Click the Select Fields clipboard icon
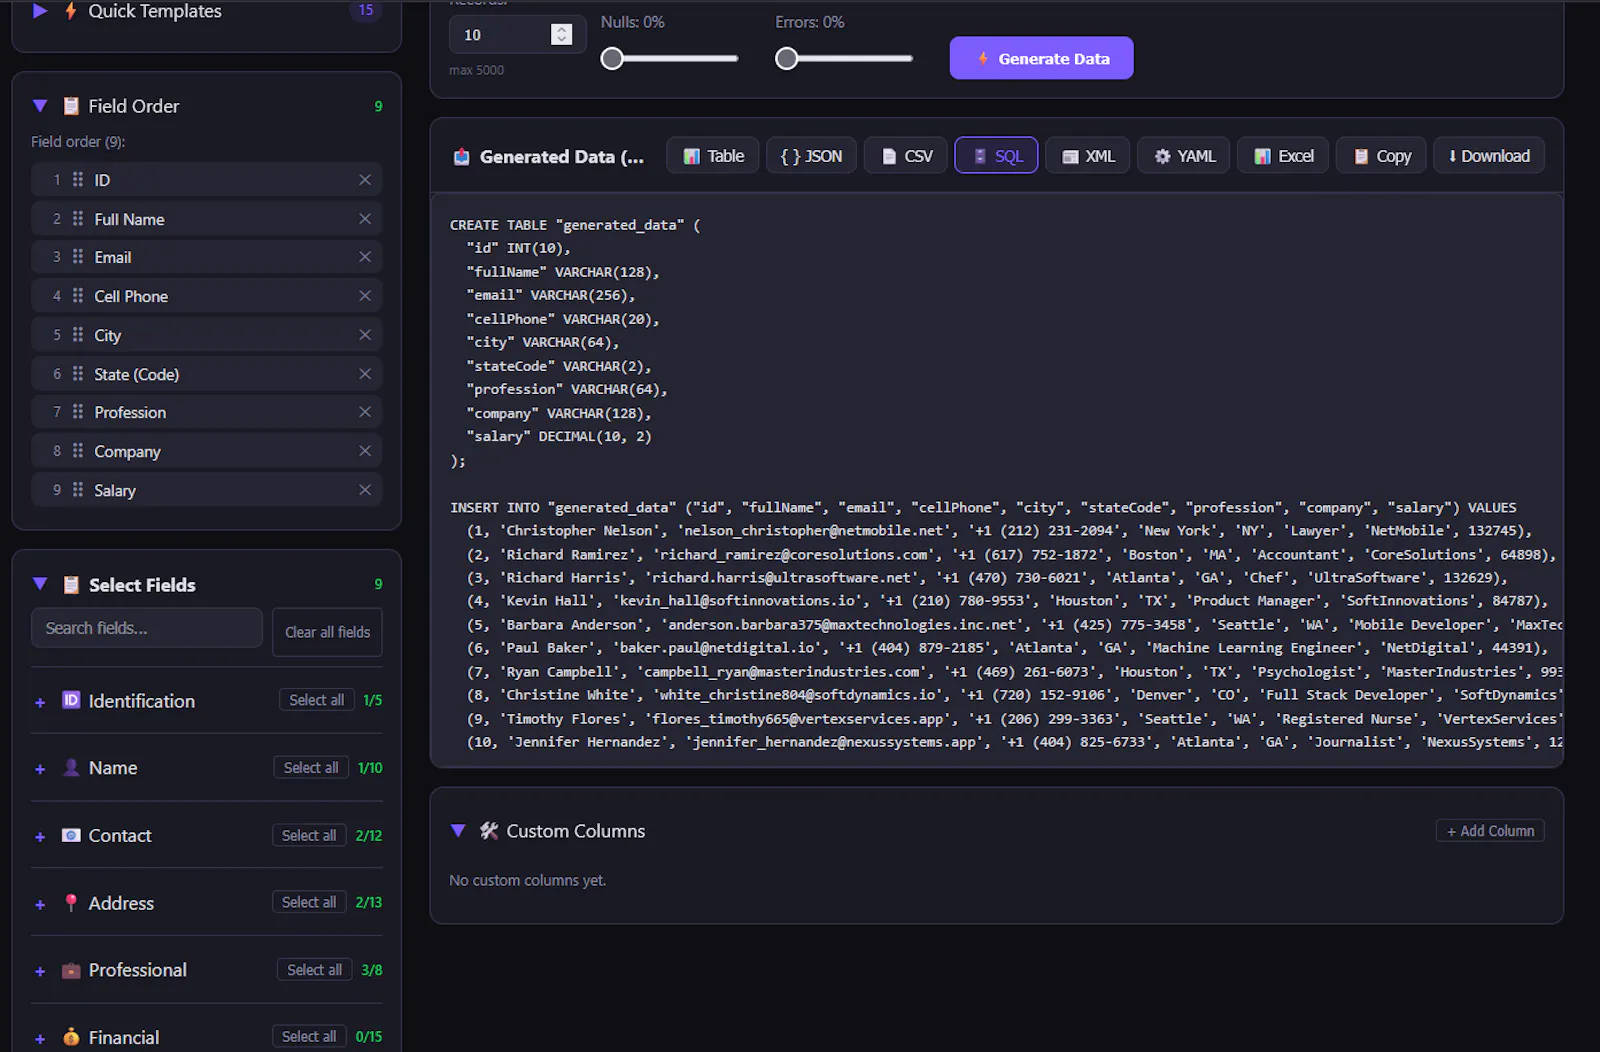Image resolution: width=1600 pixels, height=1052 pixels. [x=71, y=585]
